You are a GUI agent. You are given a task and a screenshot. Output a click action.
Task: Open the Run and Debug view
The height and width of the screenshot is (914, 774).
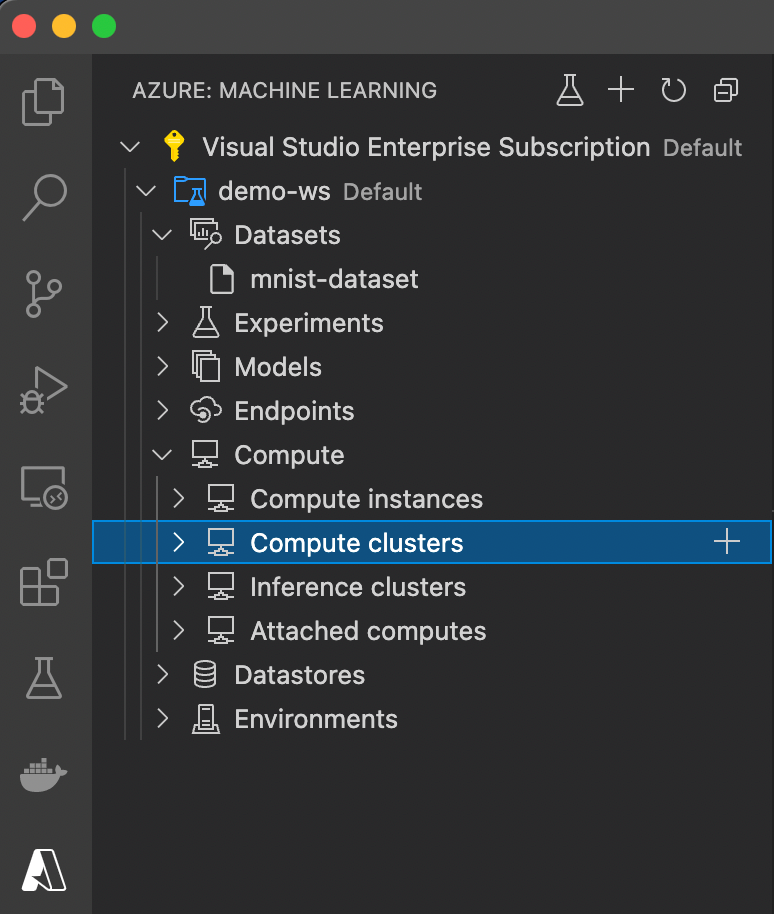tap(44, 391)
